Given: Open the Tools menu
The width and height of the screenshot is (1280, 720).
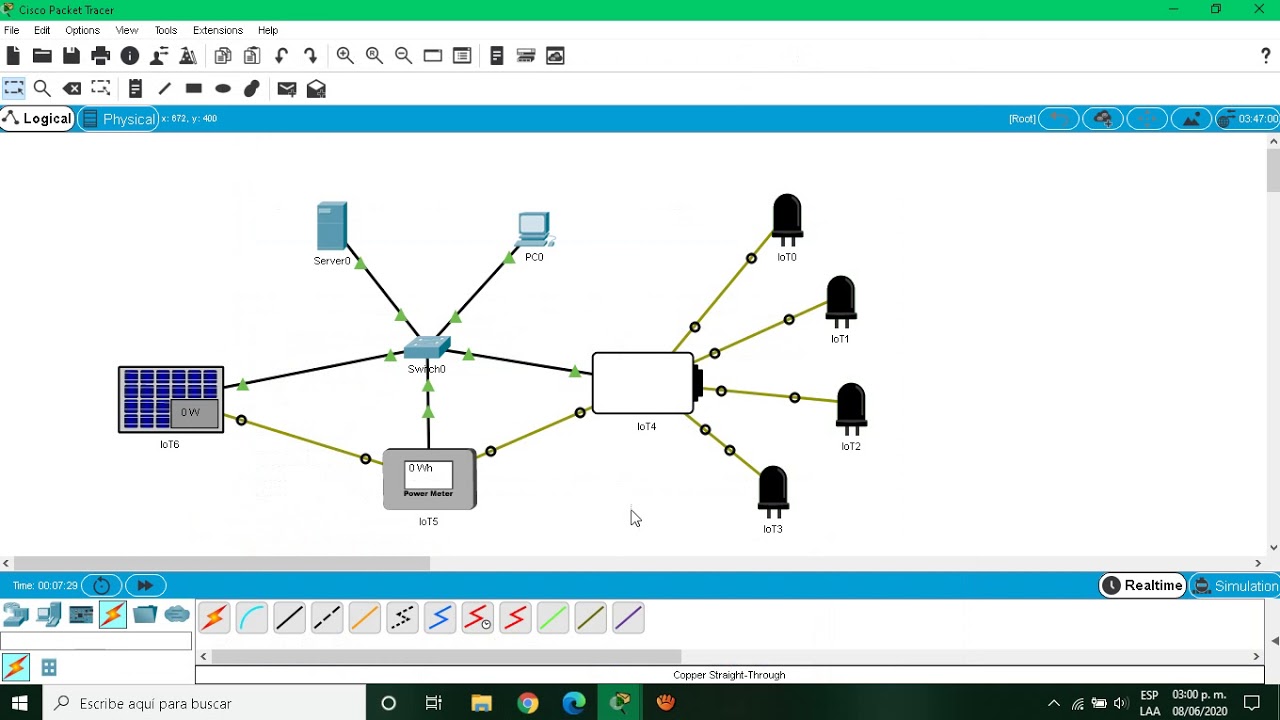Looking at the screenshot, I should pyautogui.click(x=166, y=30).
